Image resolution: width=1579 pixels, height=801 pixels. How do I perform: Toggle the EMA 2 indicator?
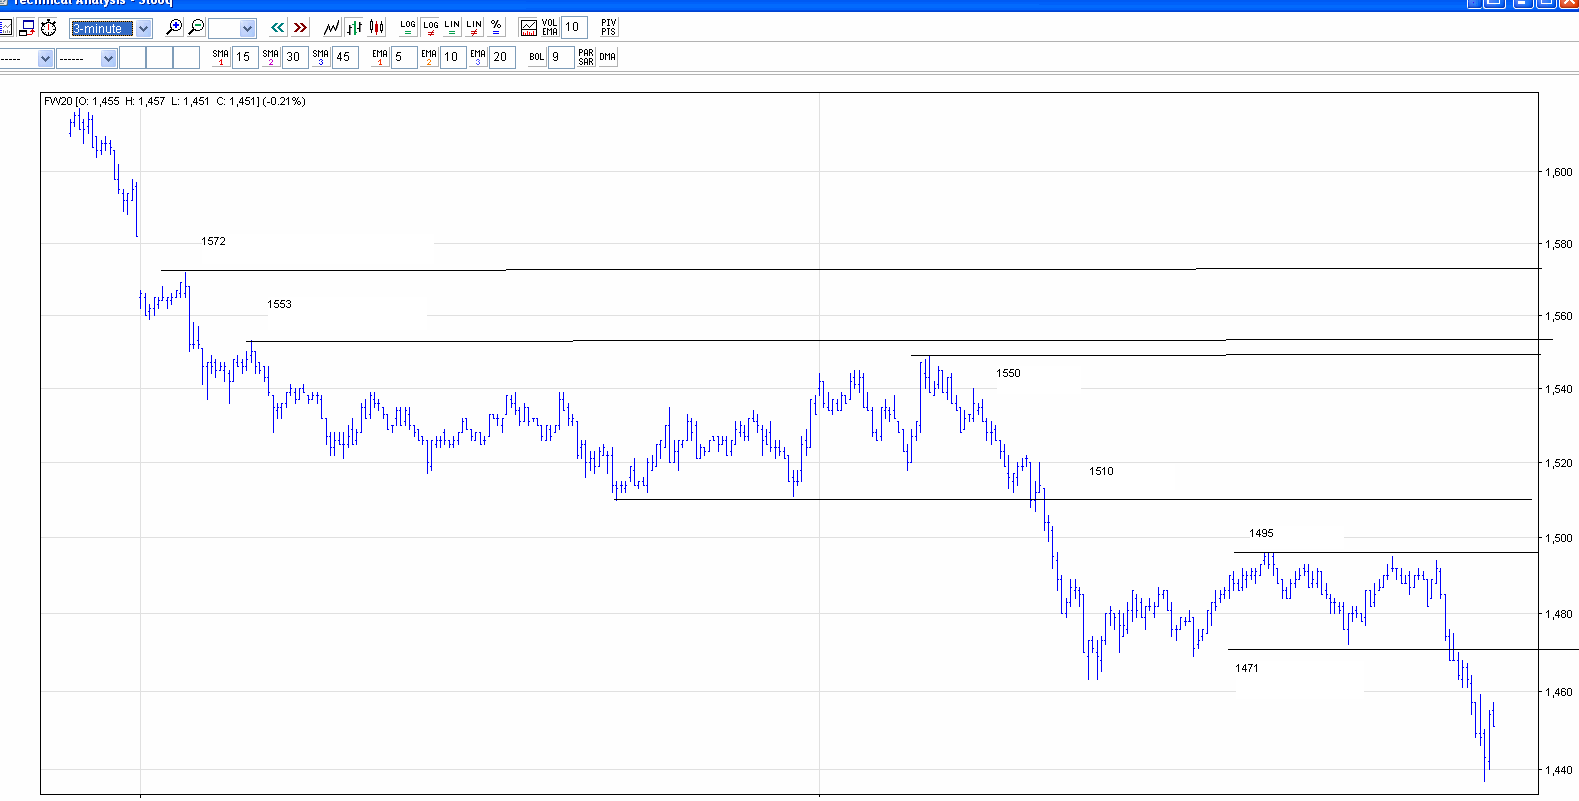[x=429, y=57]
